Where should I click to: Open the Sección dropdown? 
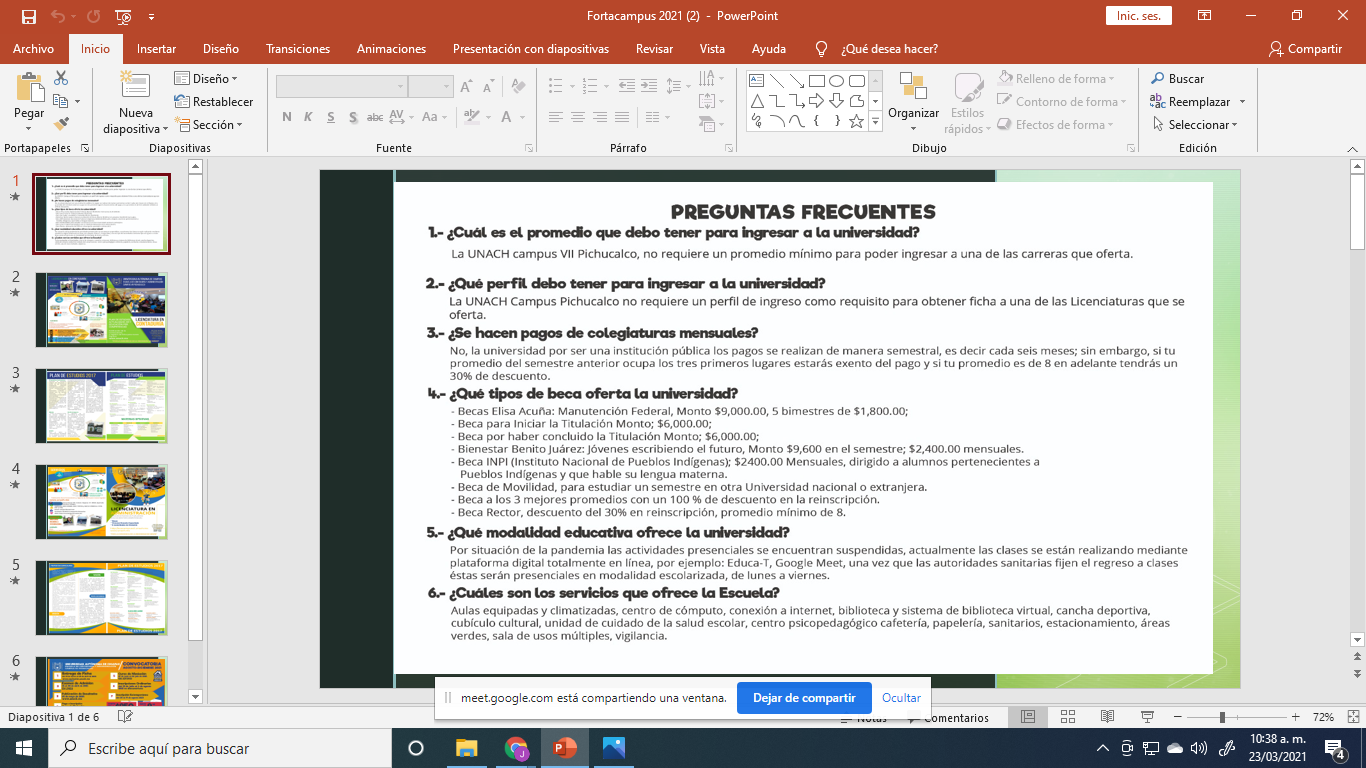209,124
